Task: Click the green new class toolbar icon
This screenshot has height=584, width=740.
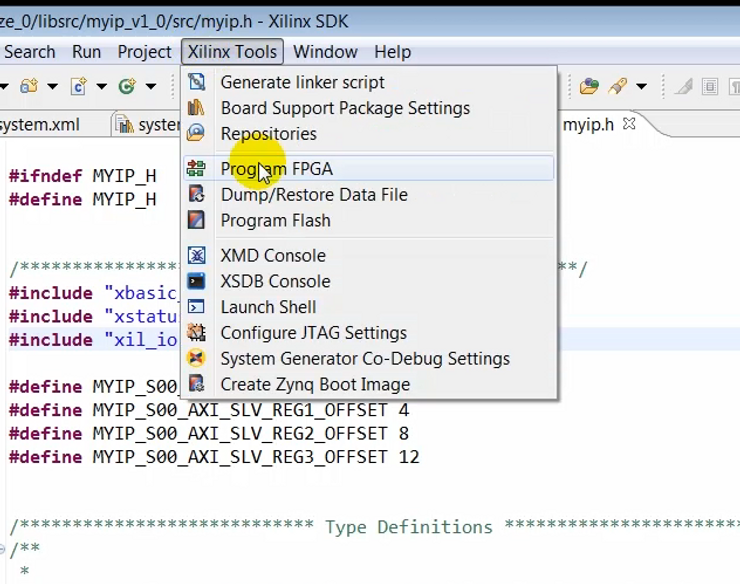Action: 127,86
